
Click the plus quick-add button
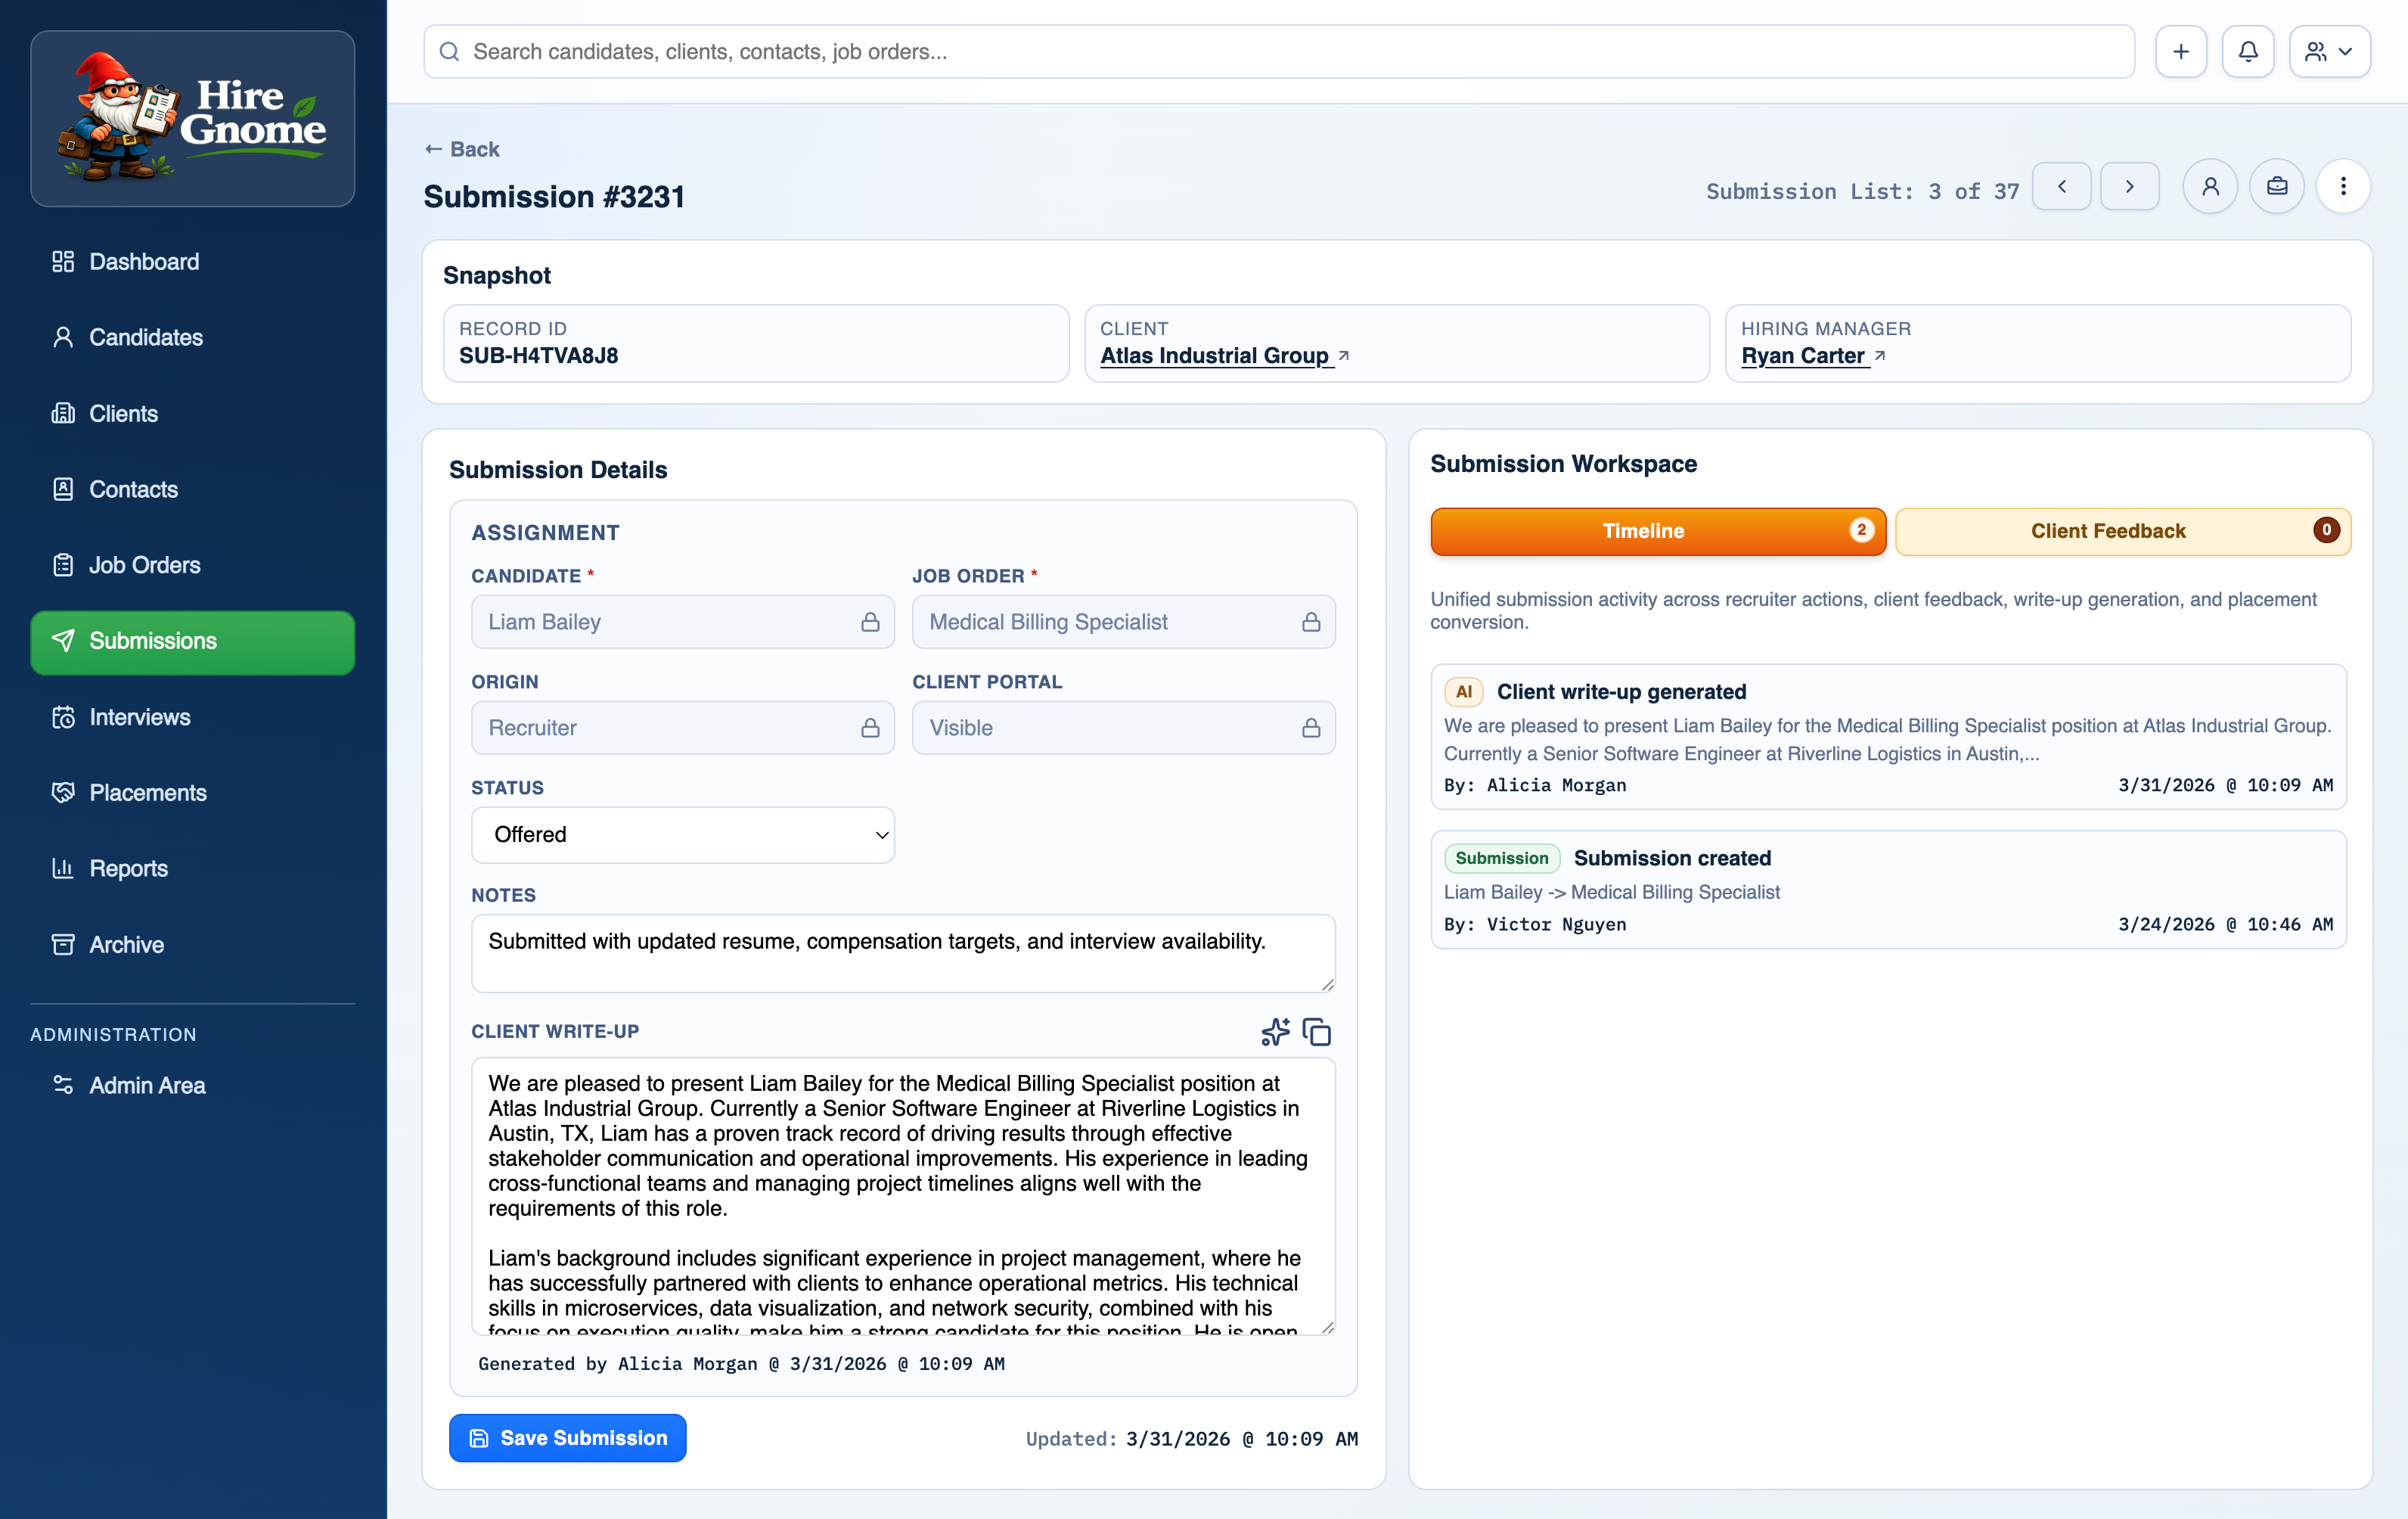pos(2180,51)
